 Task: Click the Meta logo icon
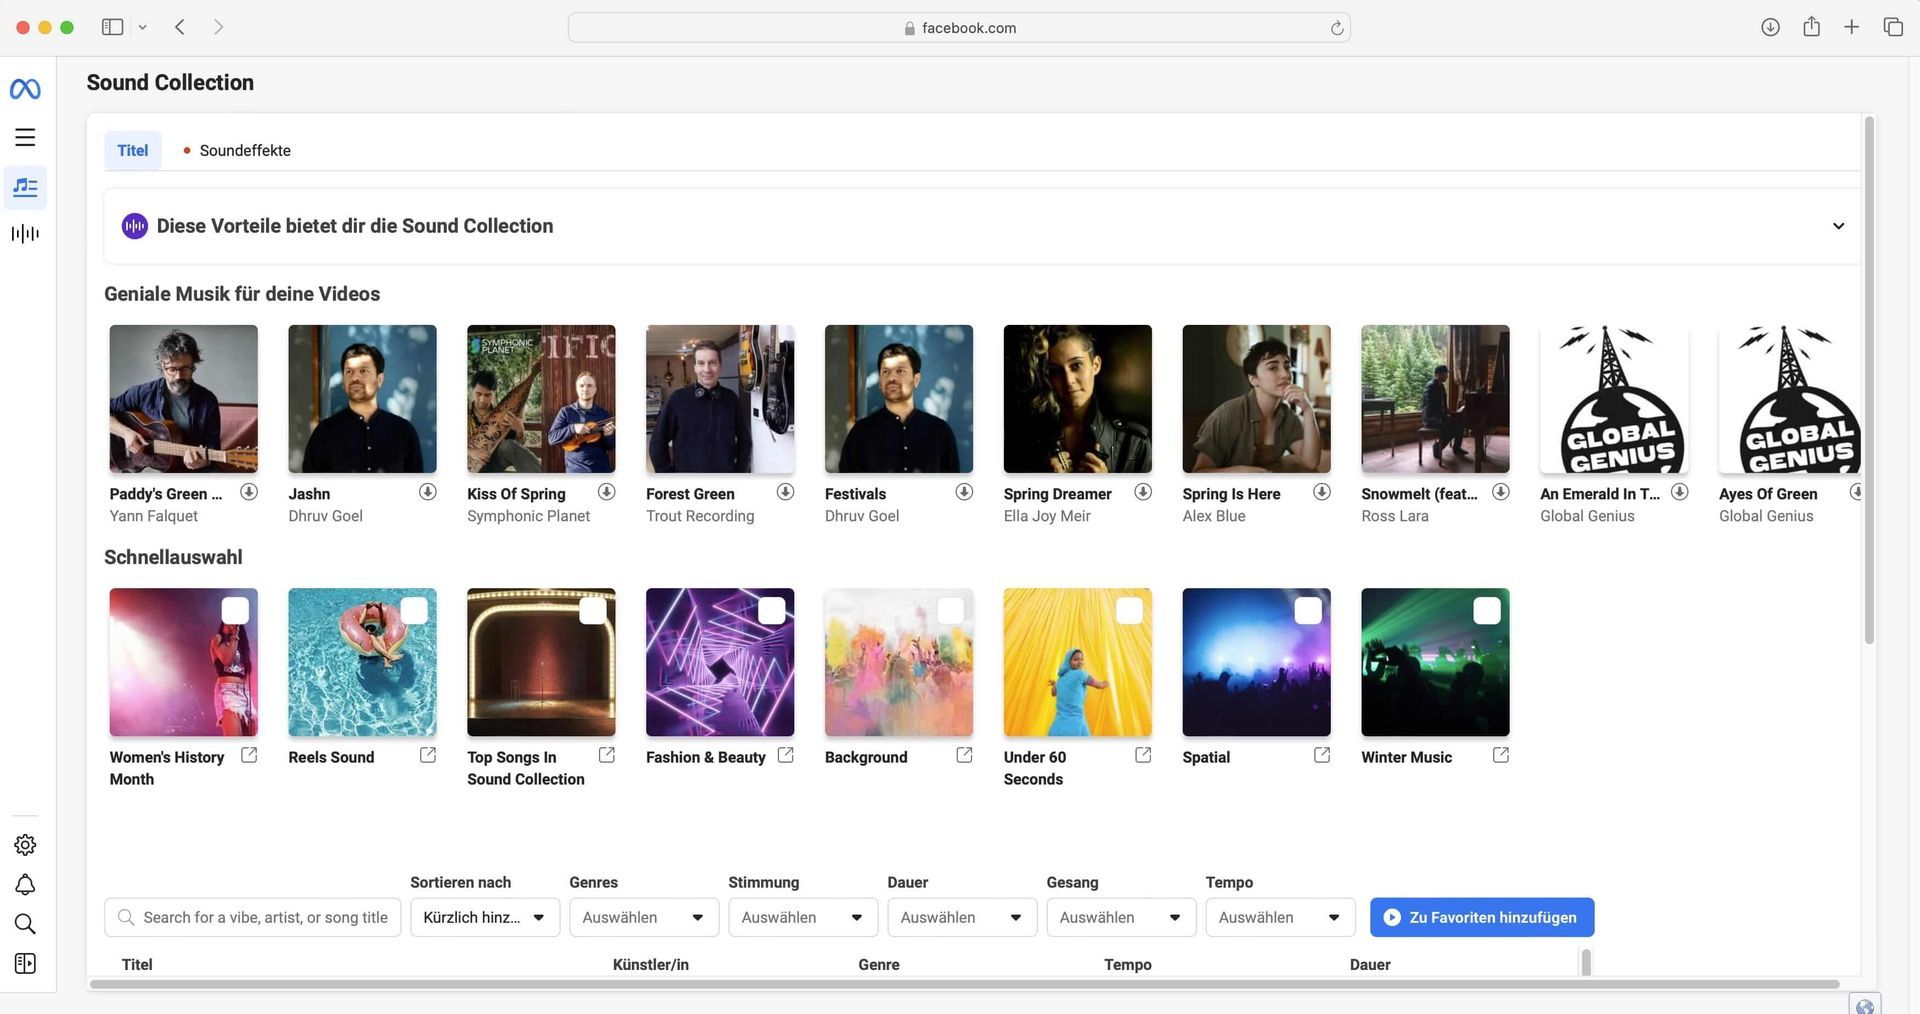click(x=25, y=90)
